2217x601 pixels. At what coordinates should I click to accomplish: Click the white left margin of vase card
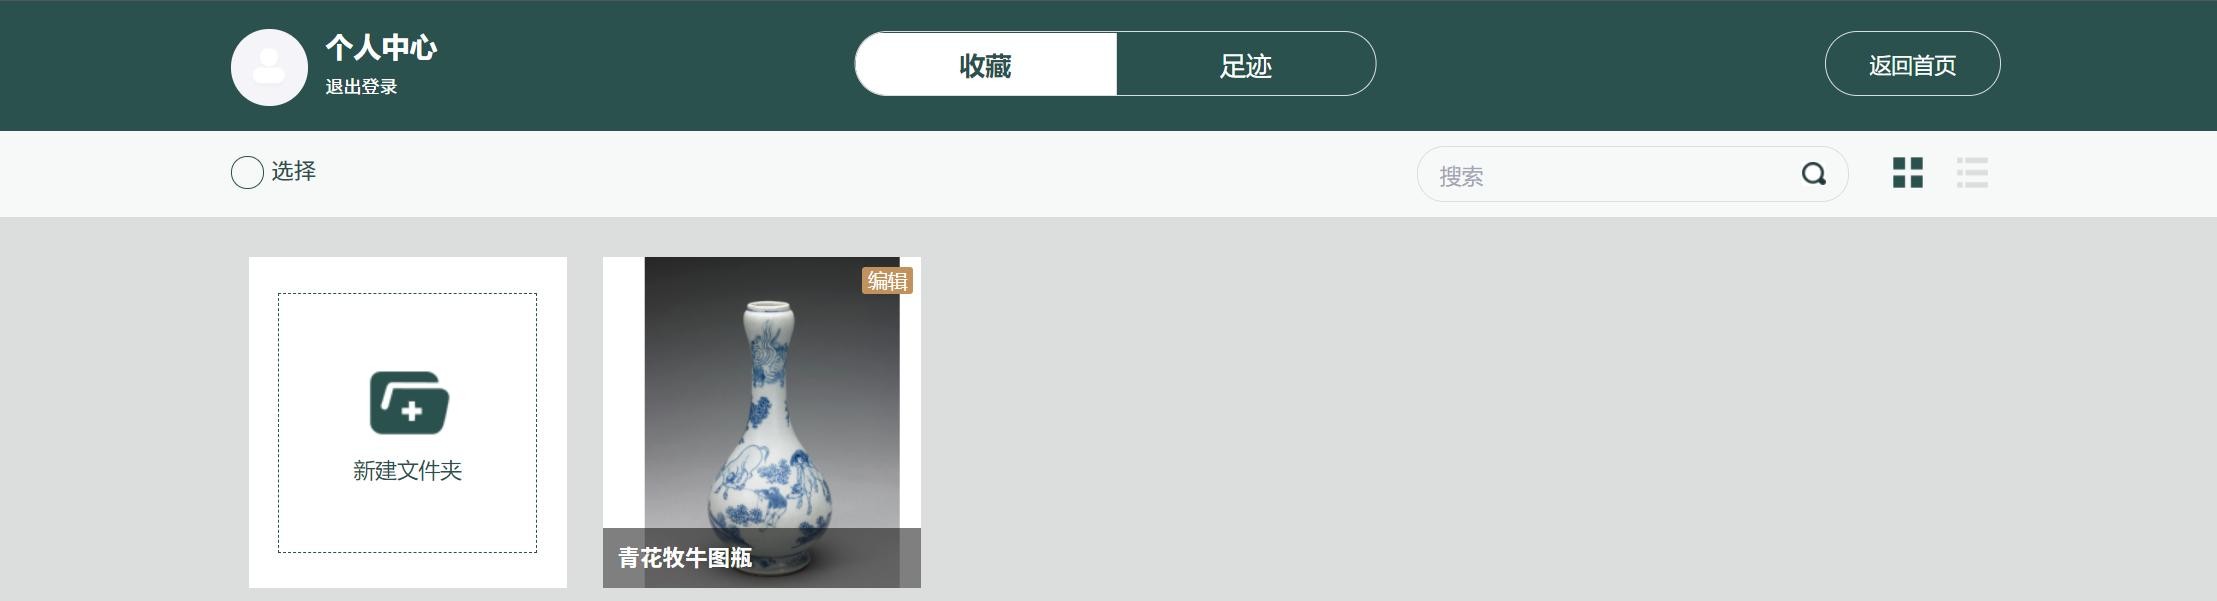624,392
